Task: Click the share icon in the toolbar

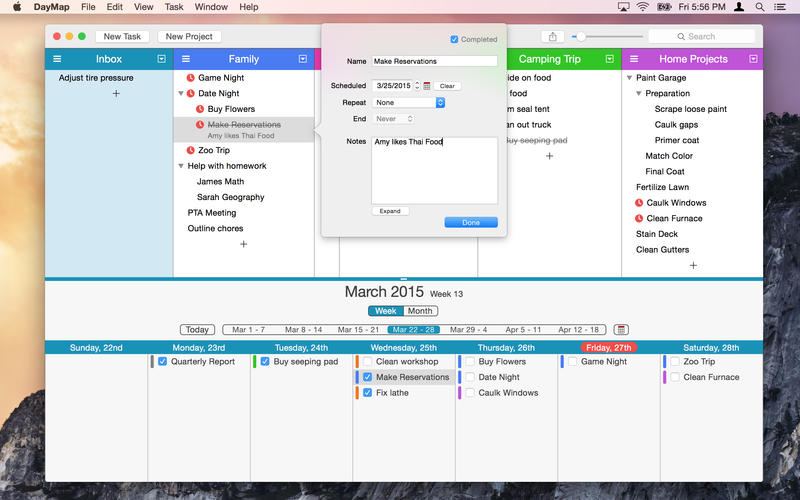Action: pos(553,36)
